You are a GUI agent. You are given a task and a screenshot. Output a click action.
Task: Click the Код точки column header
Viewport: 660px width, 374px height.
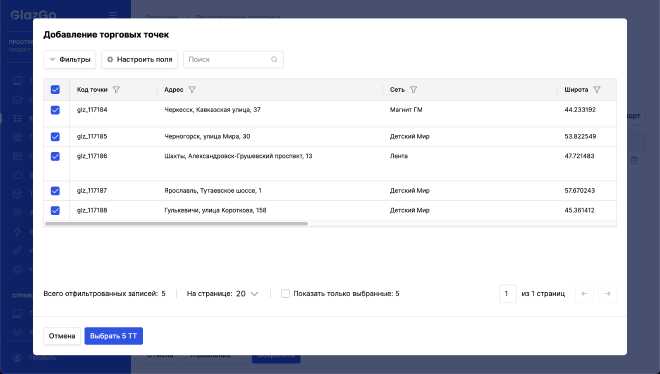tap(92, 90)
